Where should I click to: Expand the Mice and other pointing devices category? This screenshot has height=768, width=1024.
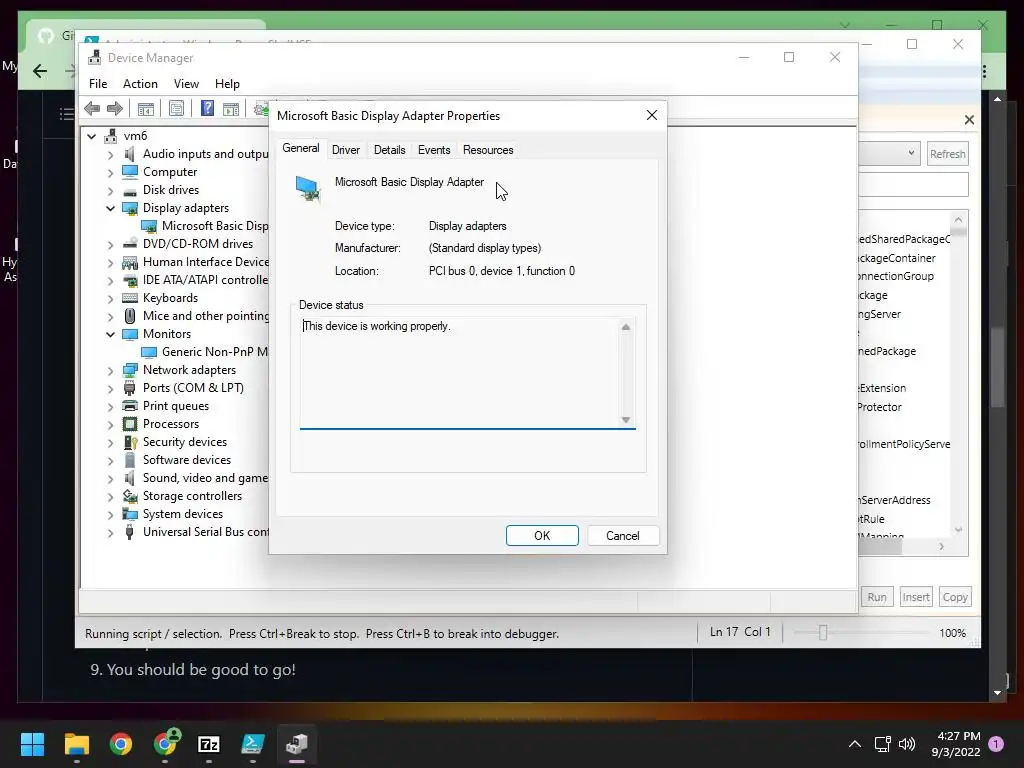tap(110, 317)
